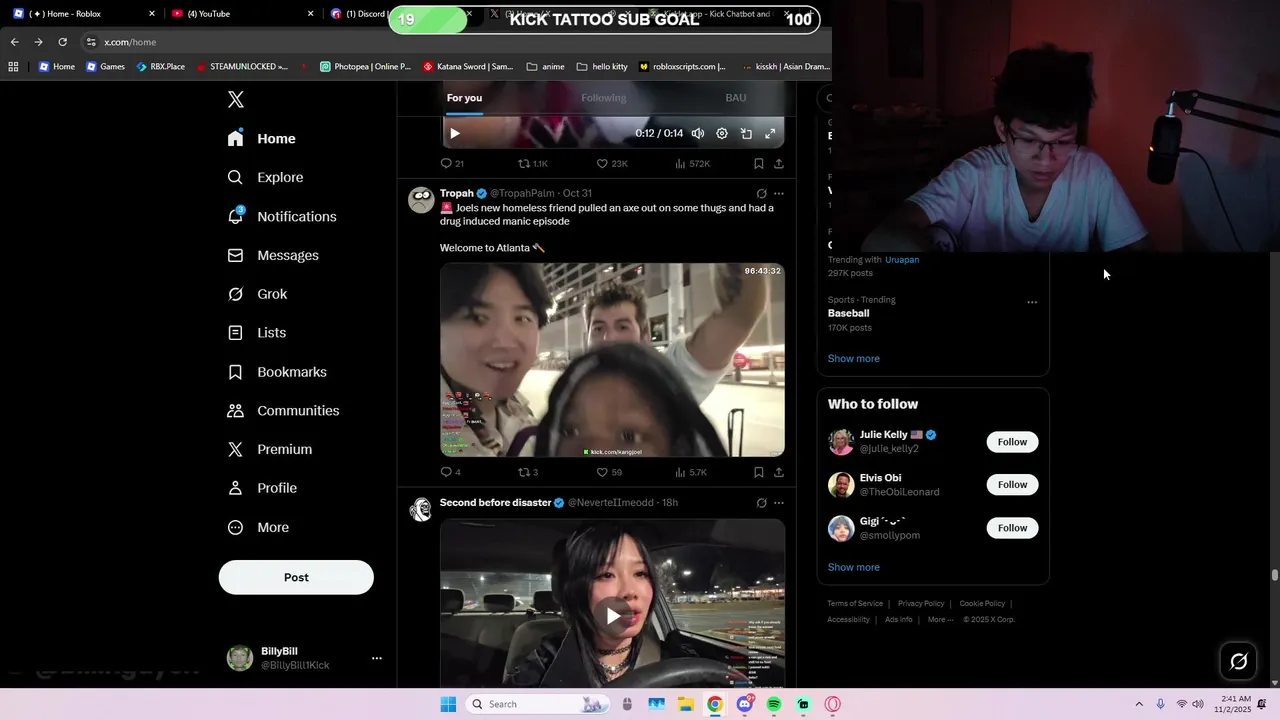The image size is (1280, 720).
Task: View analytics showing 572K views
Action: pyautogui.click(x=692, y=163)
